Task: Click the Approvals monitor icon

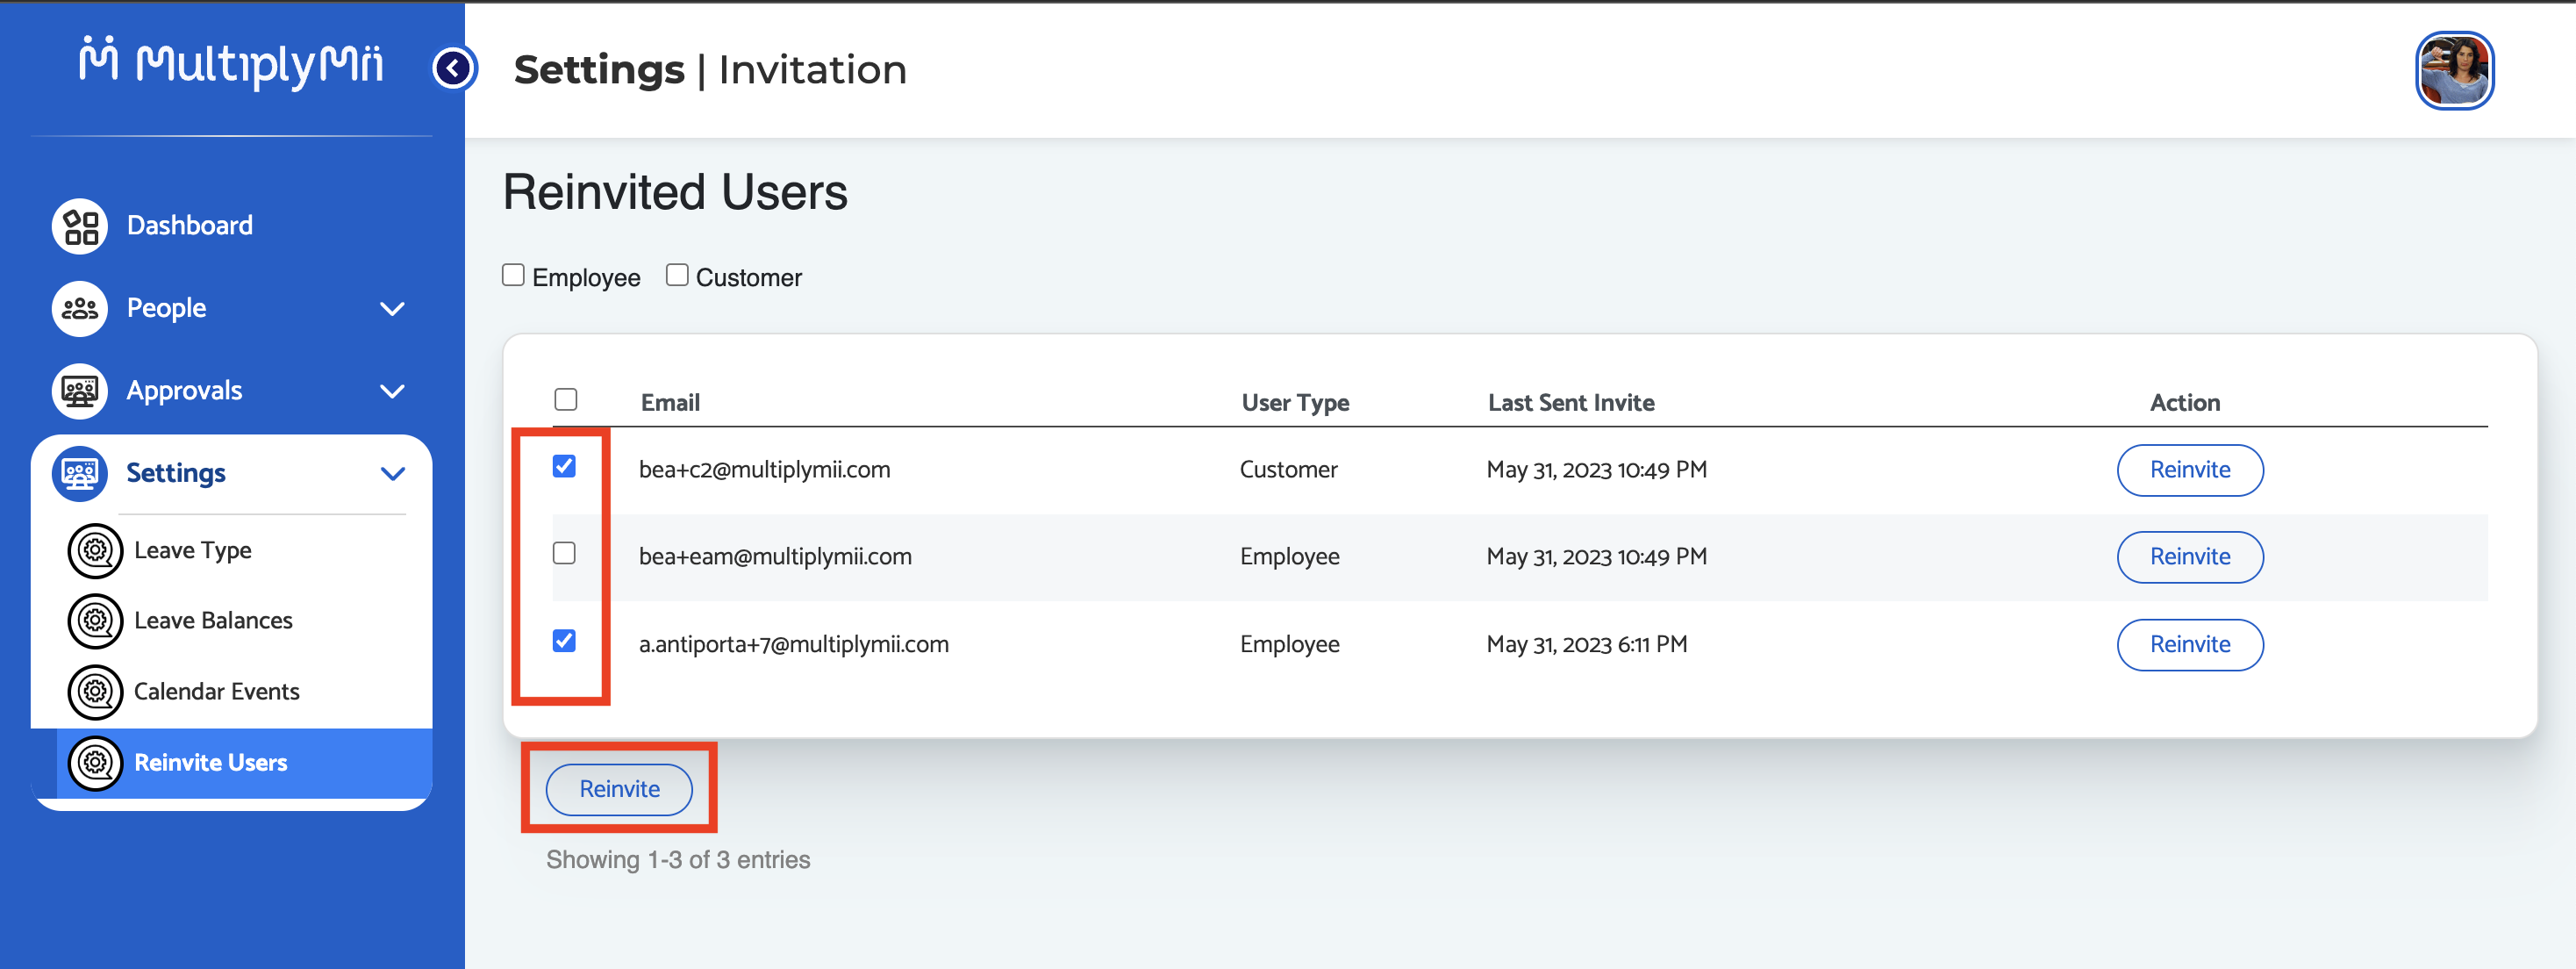Action: point(80,391)
